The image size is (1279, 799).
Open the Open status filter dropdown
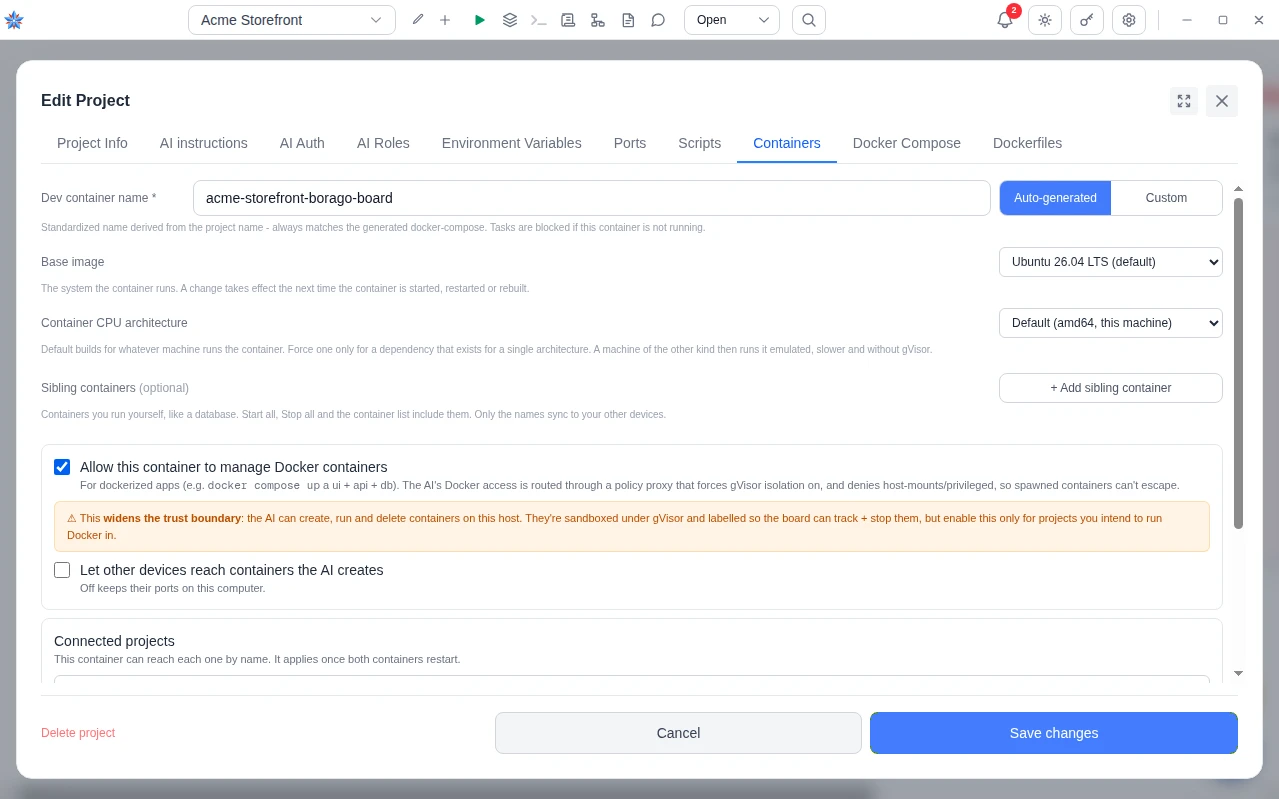(732, 20)
